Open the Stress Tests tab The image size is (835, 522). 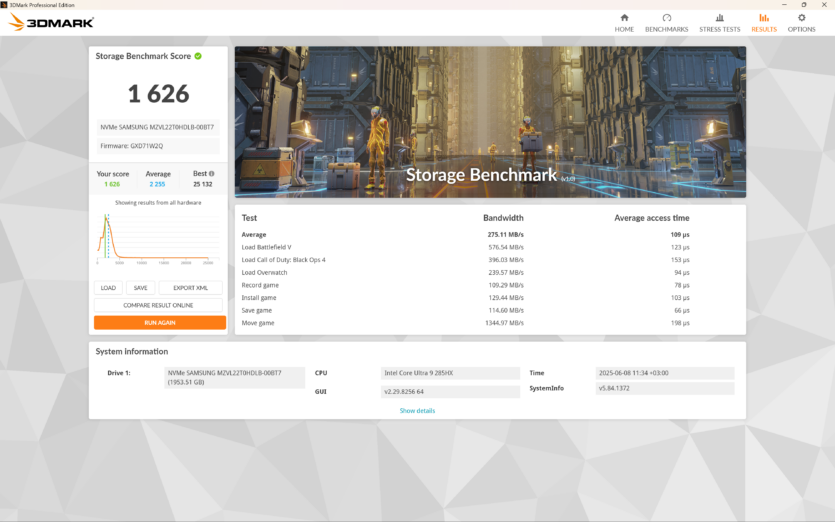pyautogui.click(x=719, y=23)
